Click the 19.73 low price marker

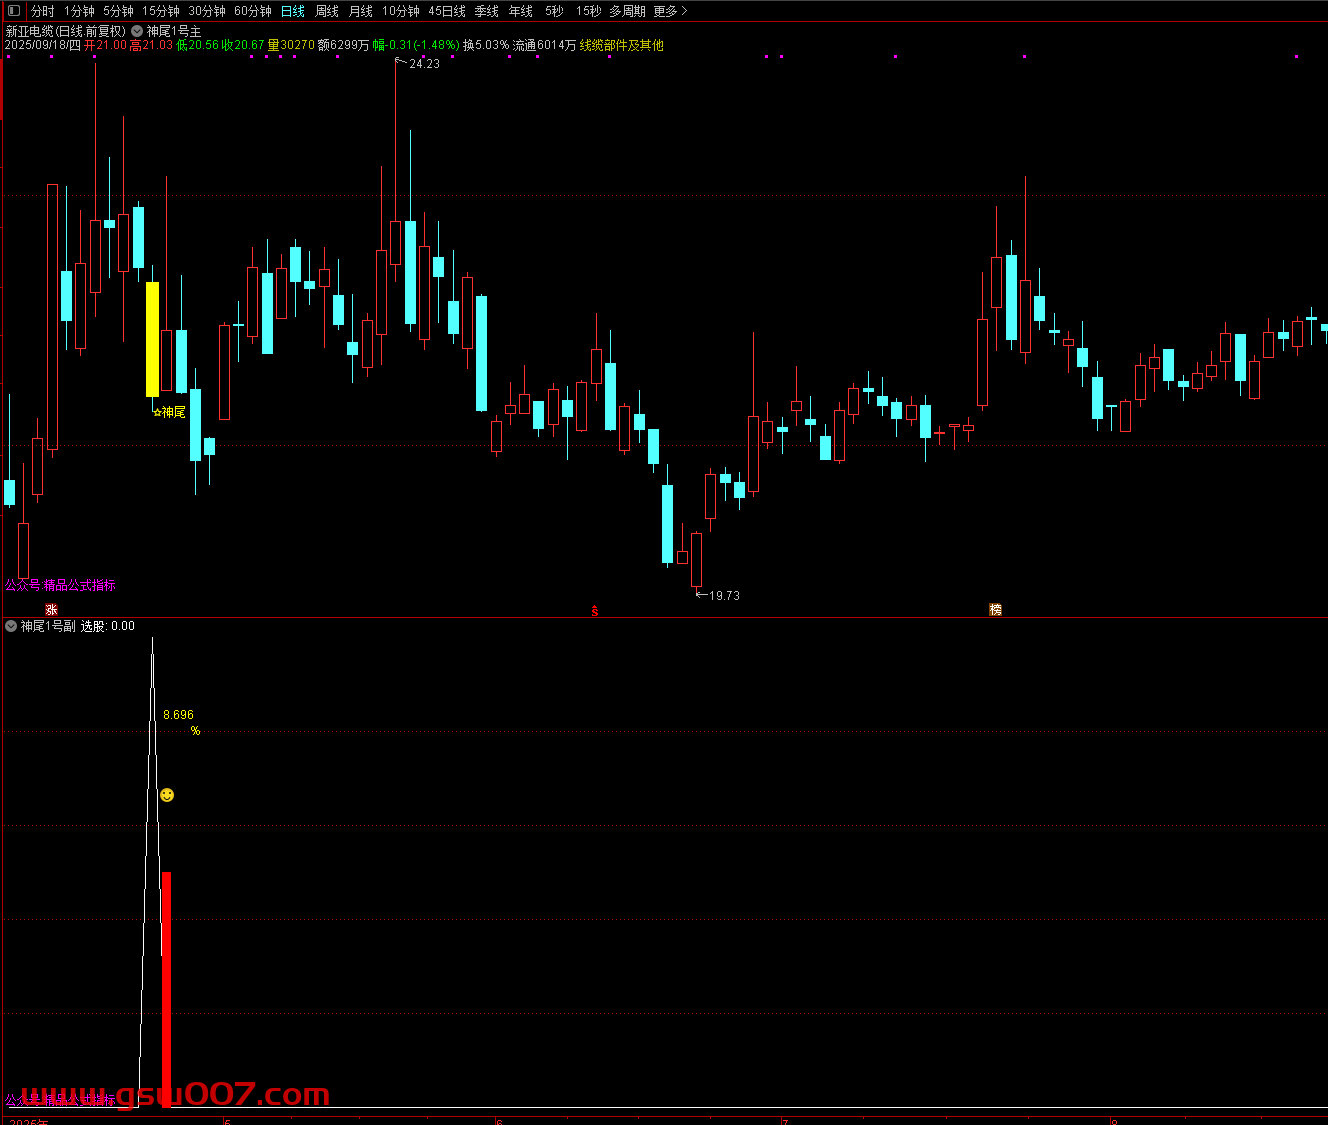pos(723,596)
